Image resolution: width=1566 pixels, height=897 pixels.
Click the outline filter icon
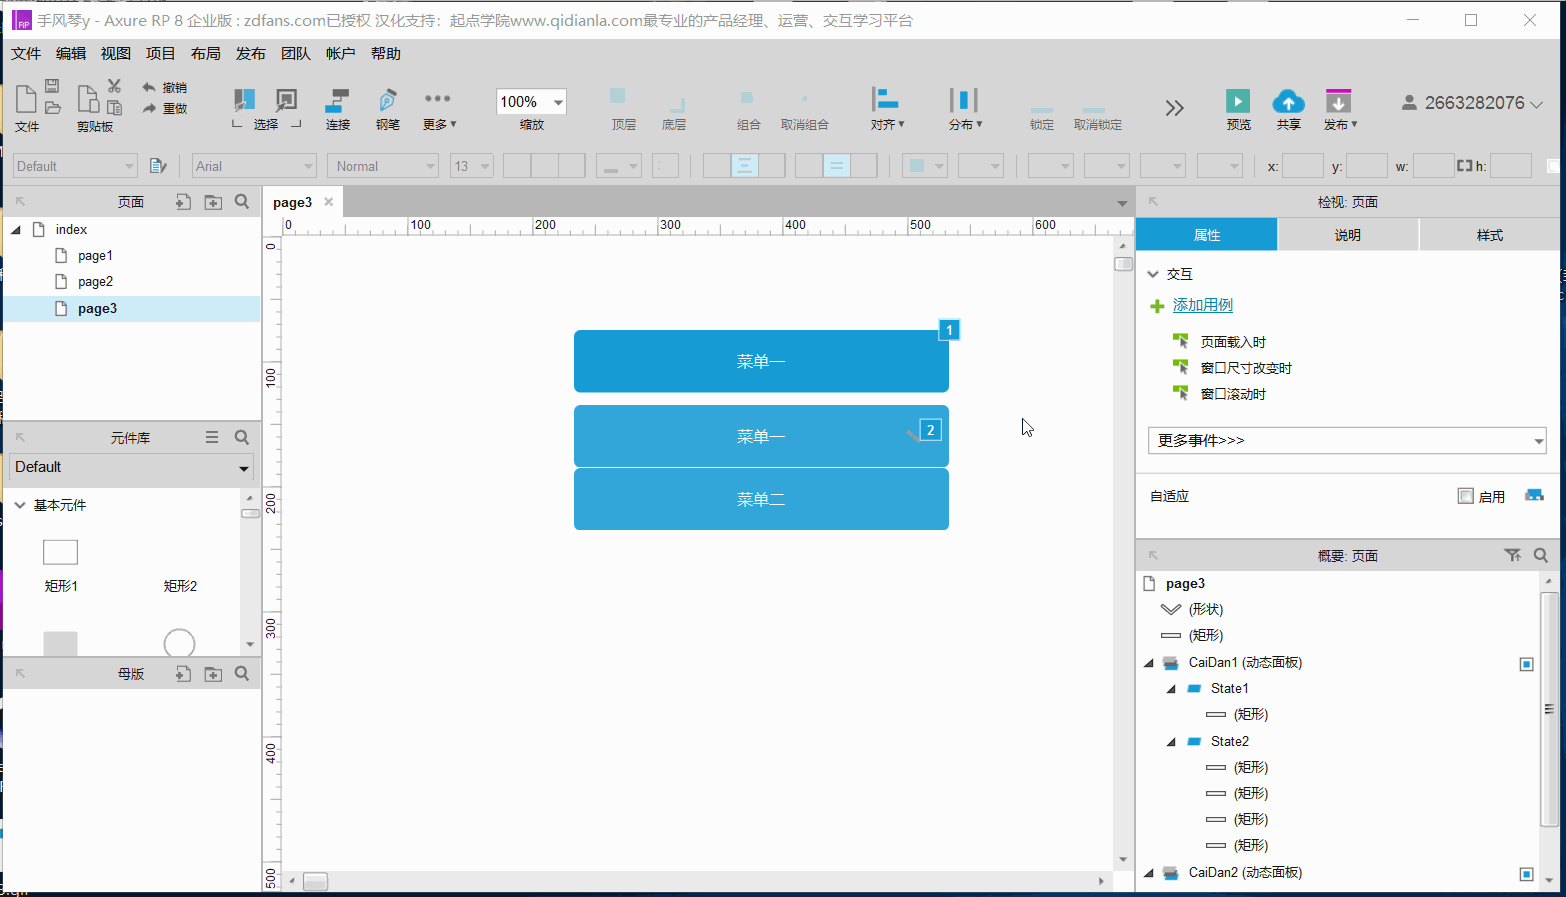click(x=1512, y=555)
